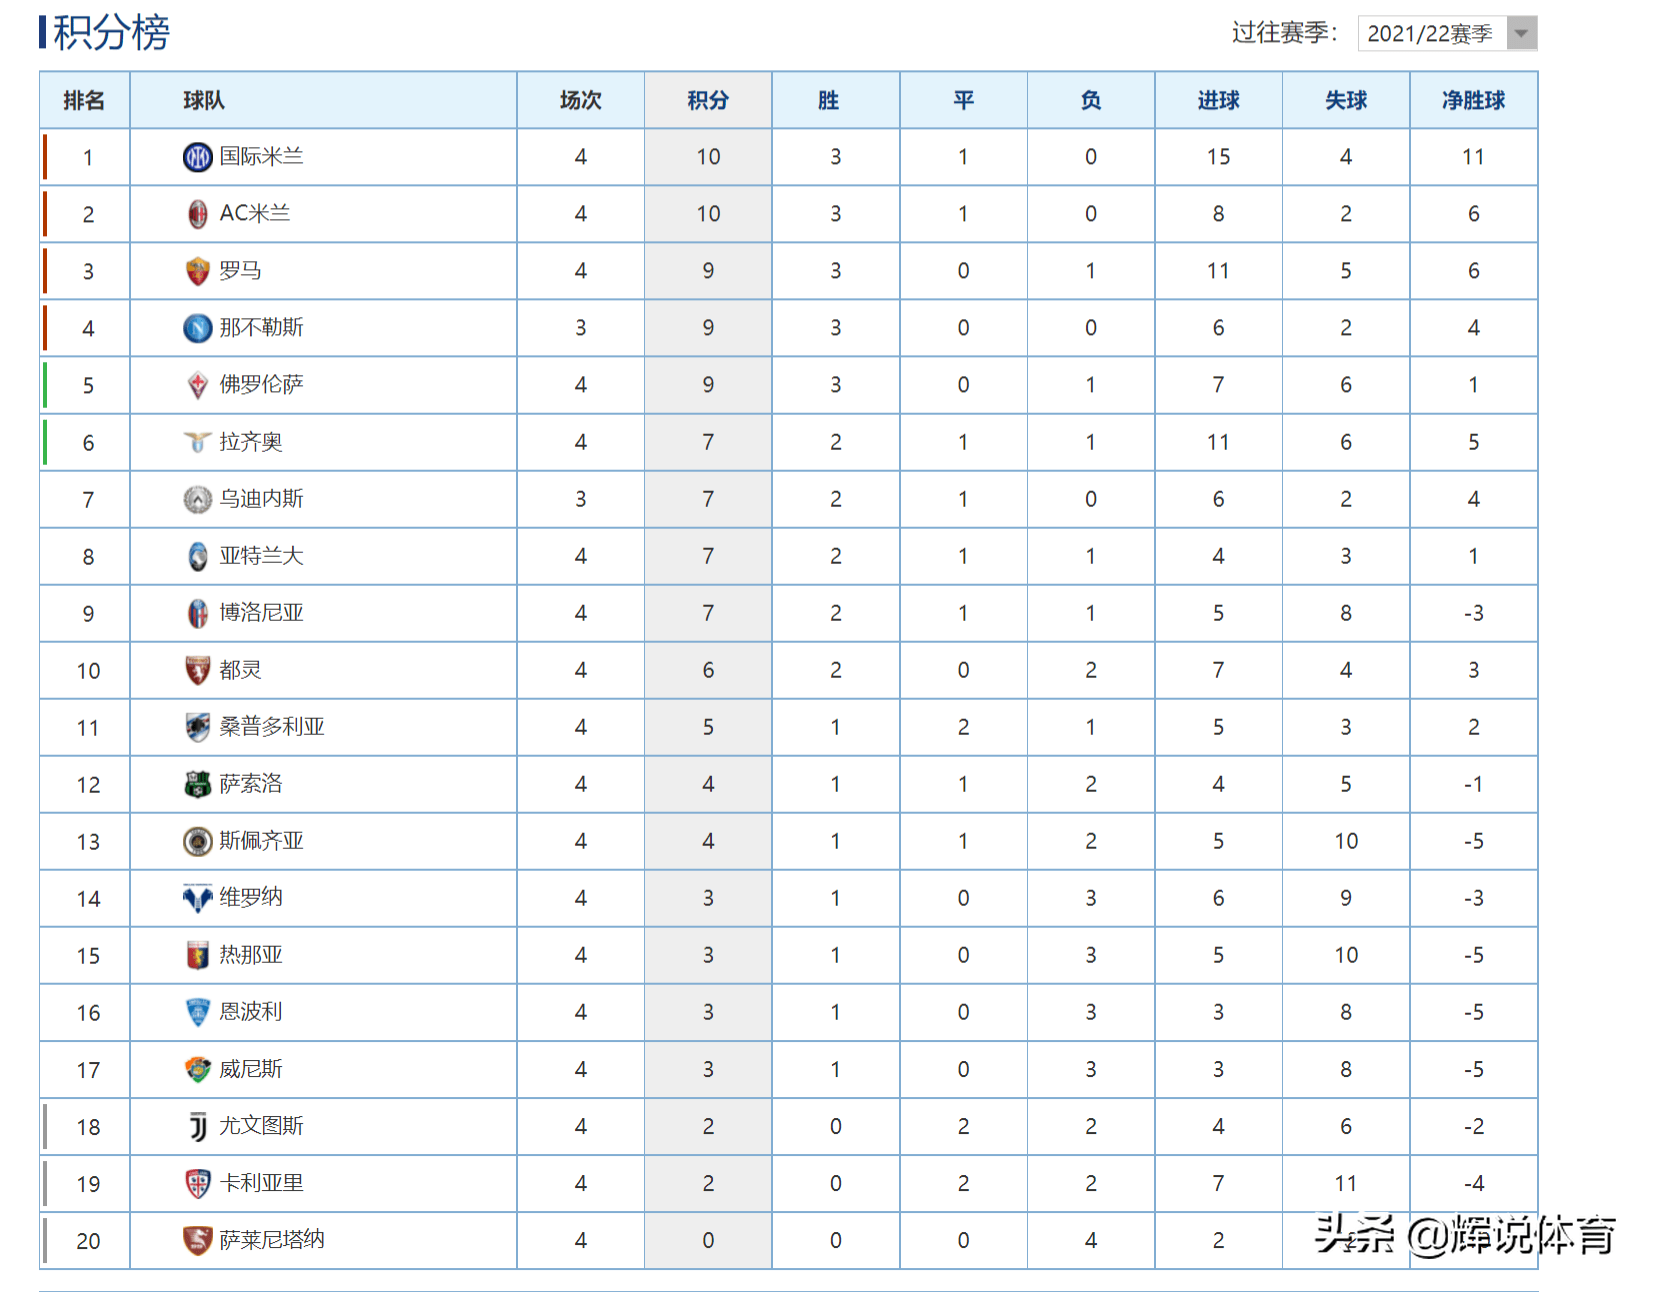Image resolution: width=1653 pixels, height=1292 pixels.
Task: Open the 佛罗伦萨 team link
Action: 261,385
